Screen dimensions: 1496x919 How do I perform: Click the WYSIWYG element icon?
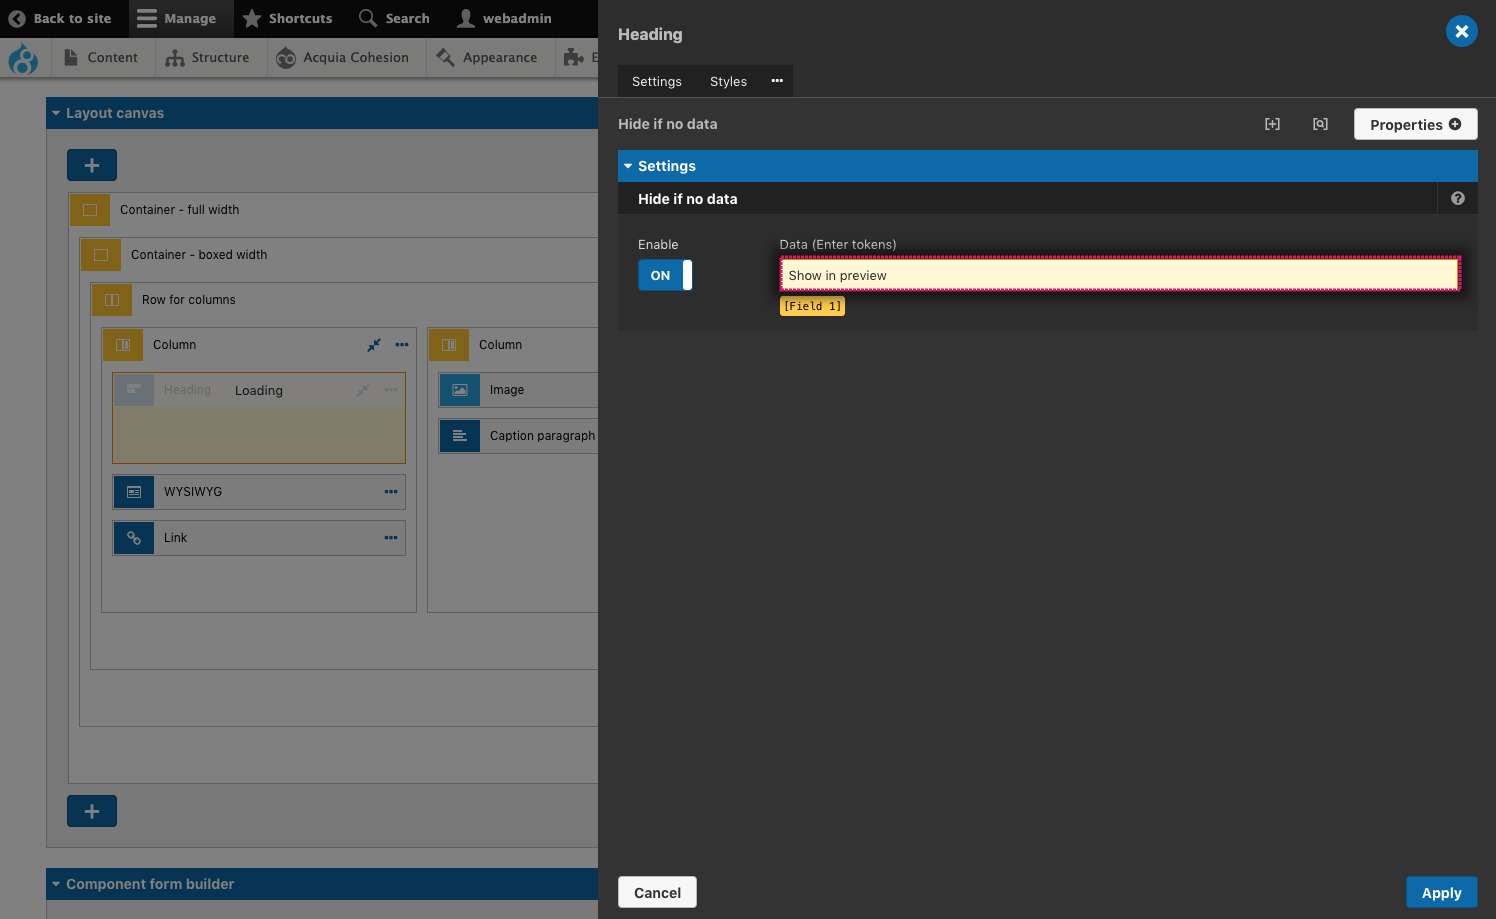pos(134,492)
